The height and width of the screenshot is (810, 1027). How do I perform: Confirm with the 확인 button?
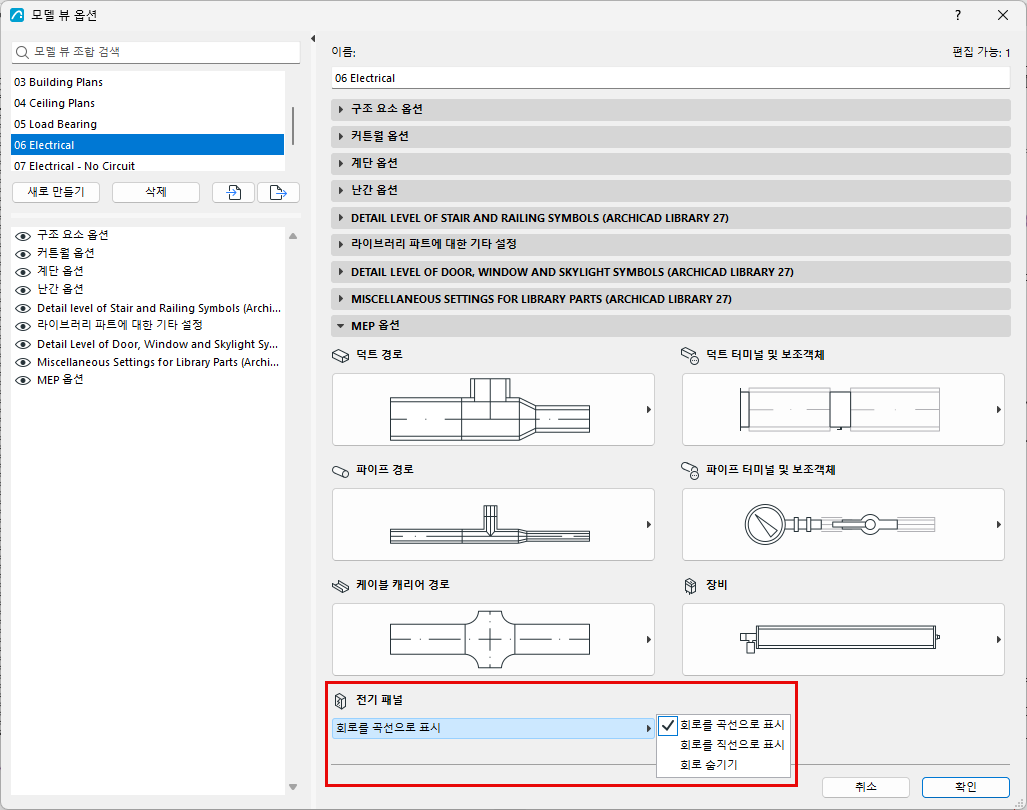pyautogui.click(x=965, y=787)
